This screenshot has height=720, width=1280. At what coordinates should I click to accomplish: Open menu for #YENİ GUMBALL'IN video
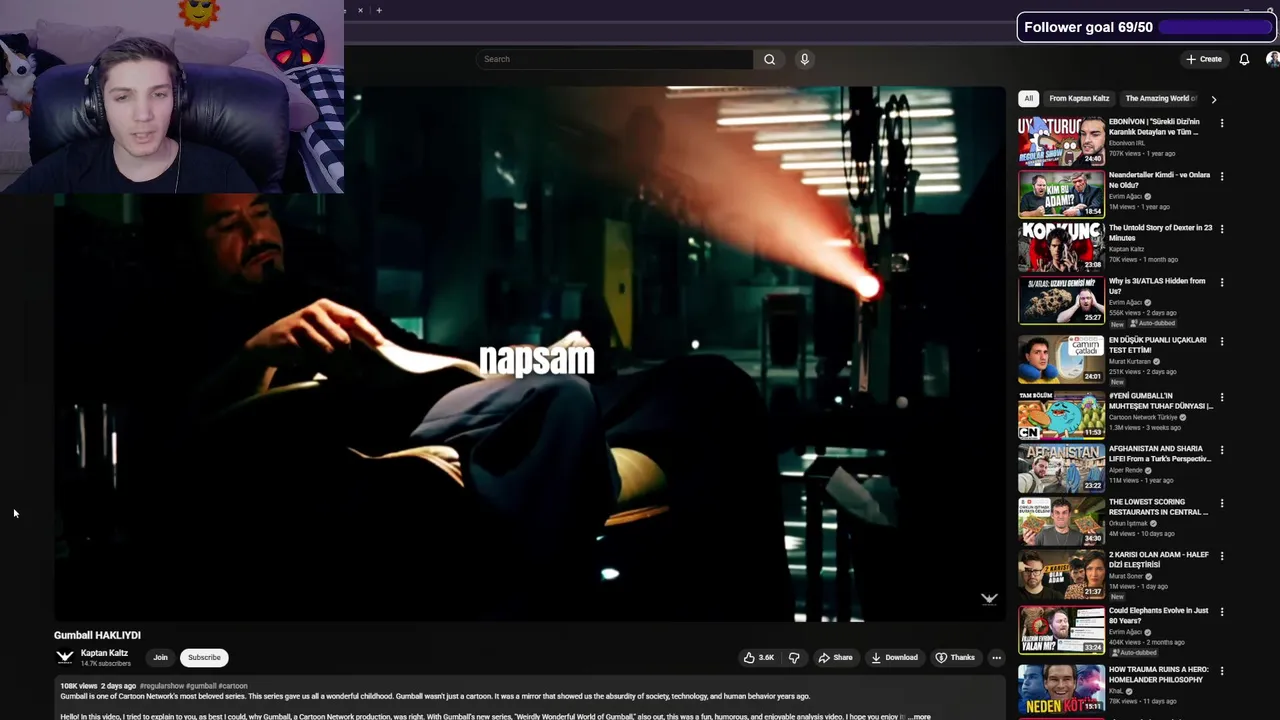(x=1221, y=397)
